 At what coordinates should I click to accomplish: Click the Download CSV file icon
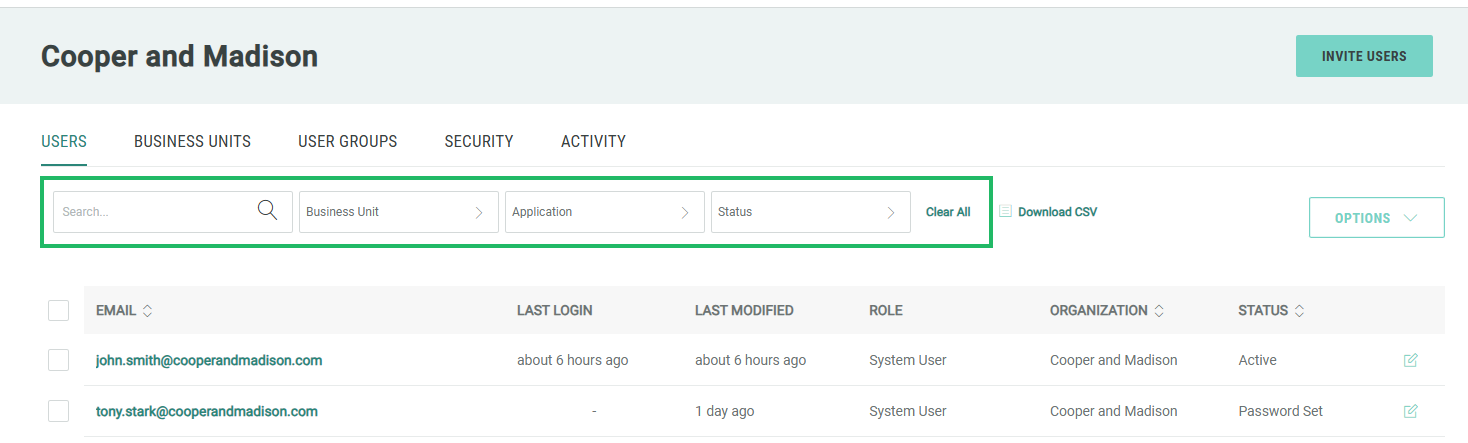pyautogui.click(x=1005, y=212)
